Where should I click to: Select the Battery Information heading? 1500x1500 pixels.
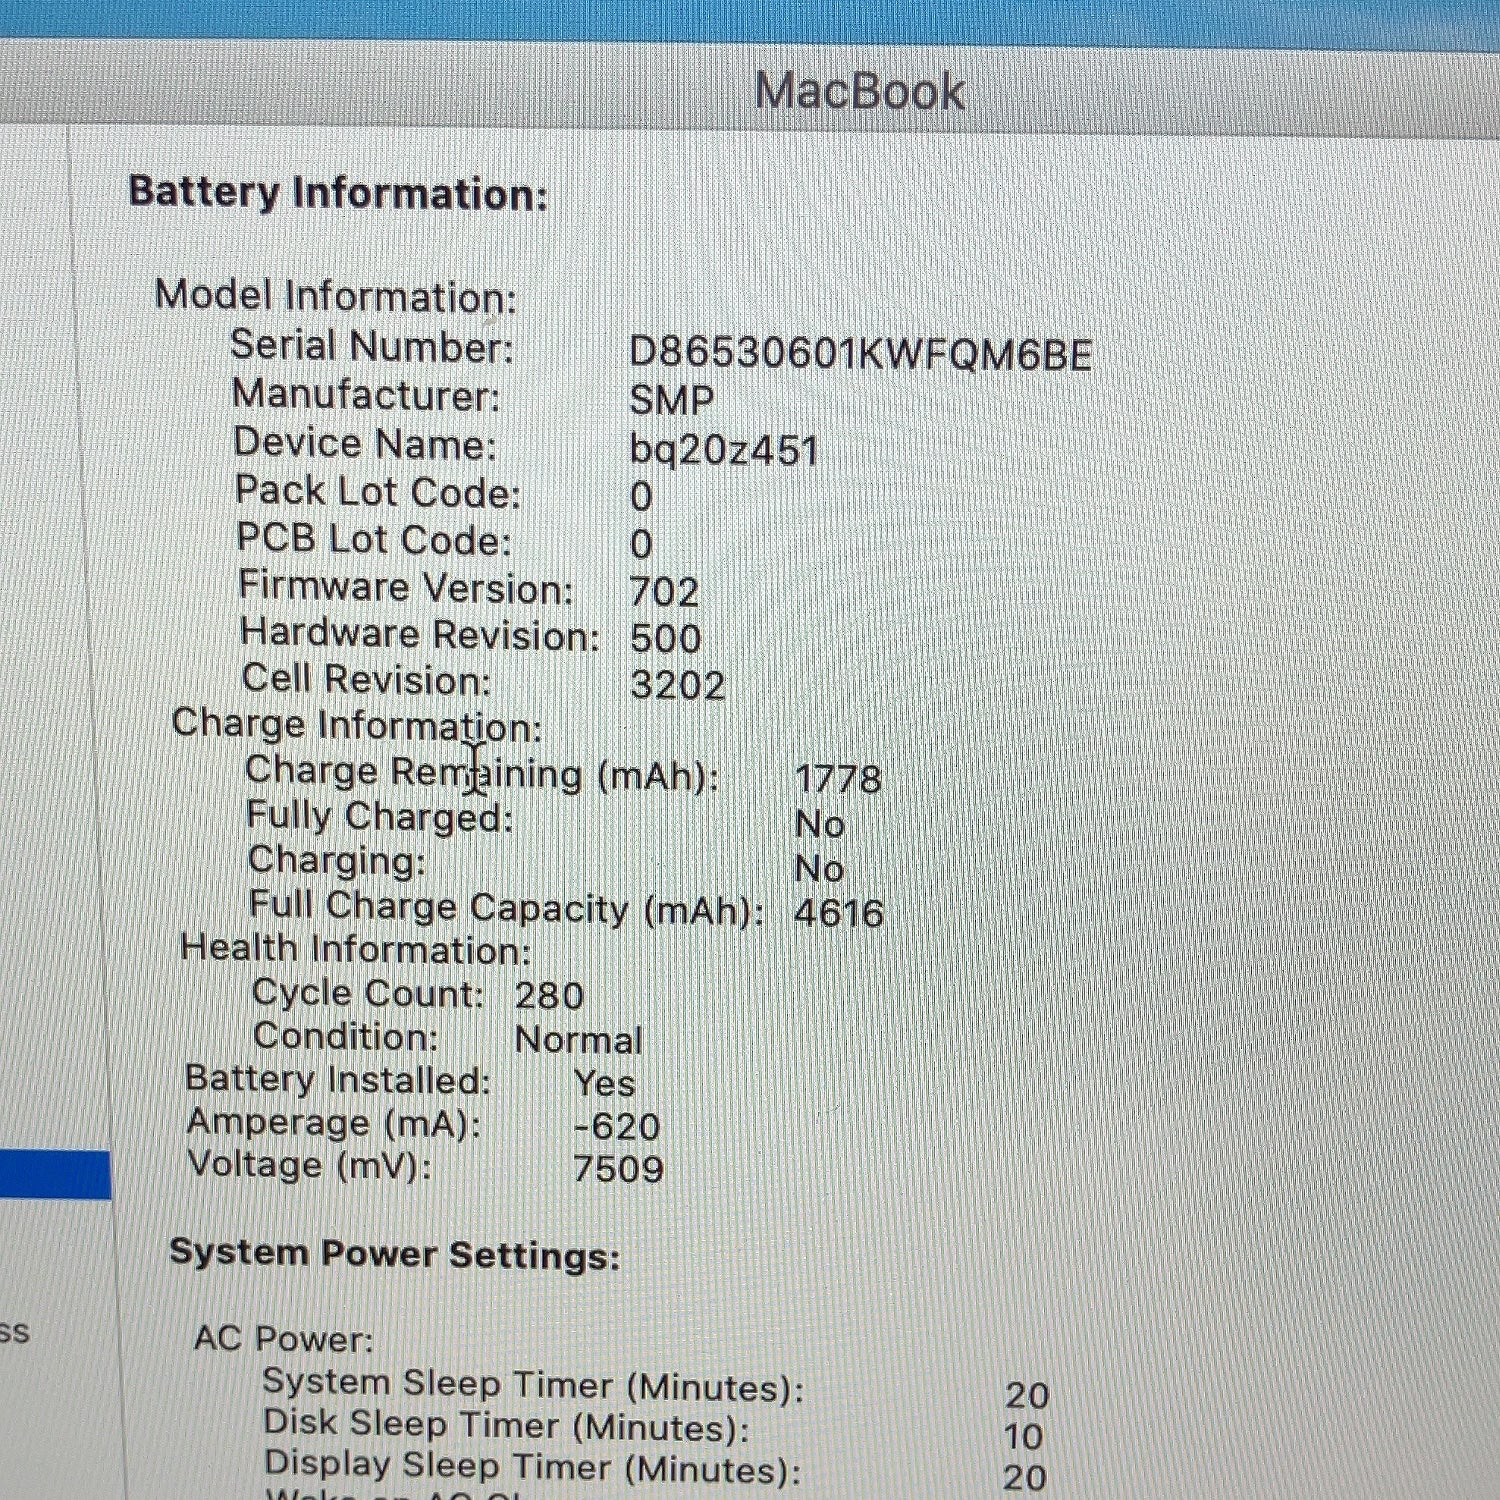point(338,192)
